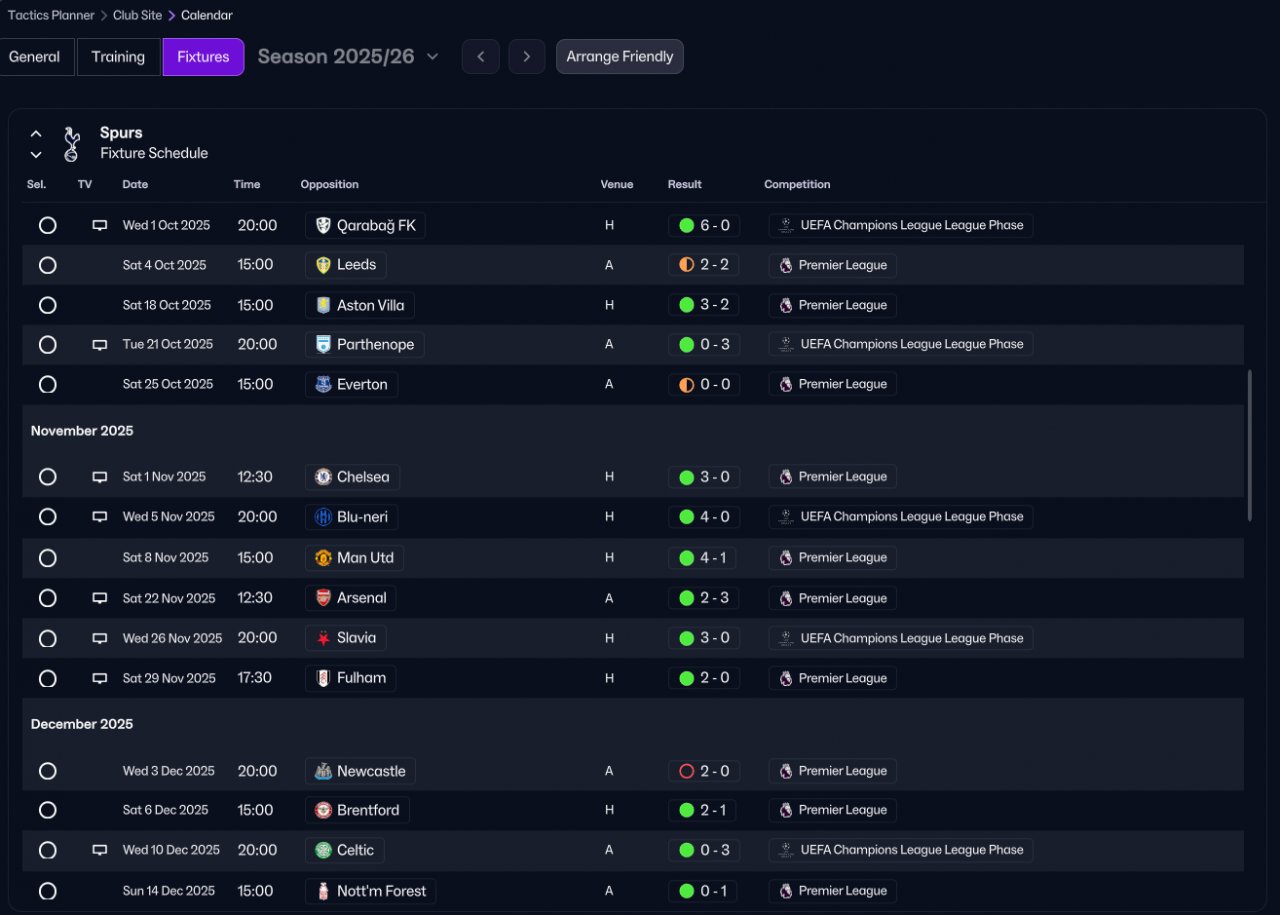Viewport: 1280px width, 915px height.
Task: Click the Arsenal club badge icon
Action: [323, 598]
